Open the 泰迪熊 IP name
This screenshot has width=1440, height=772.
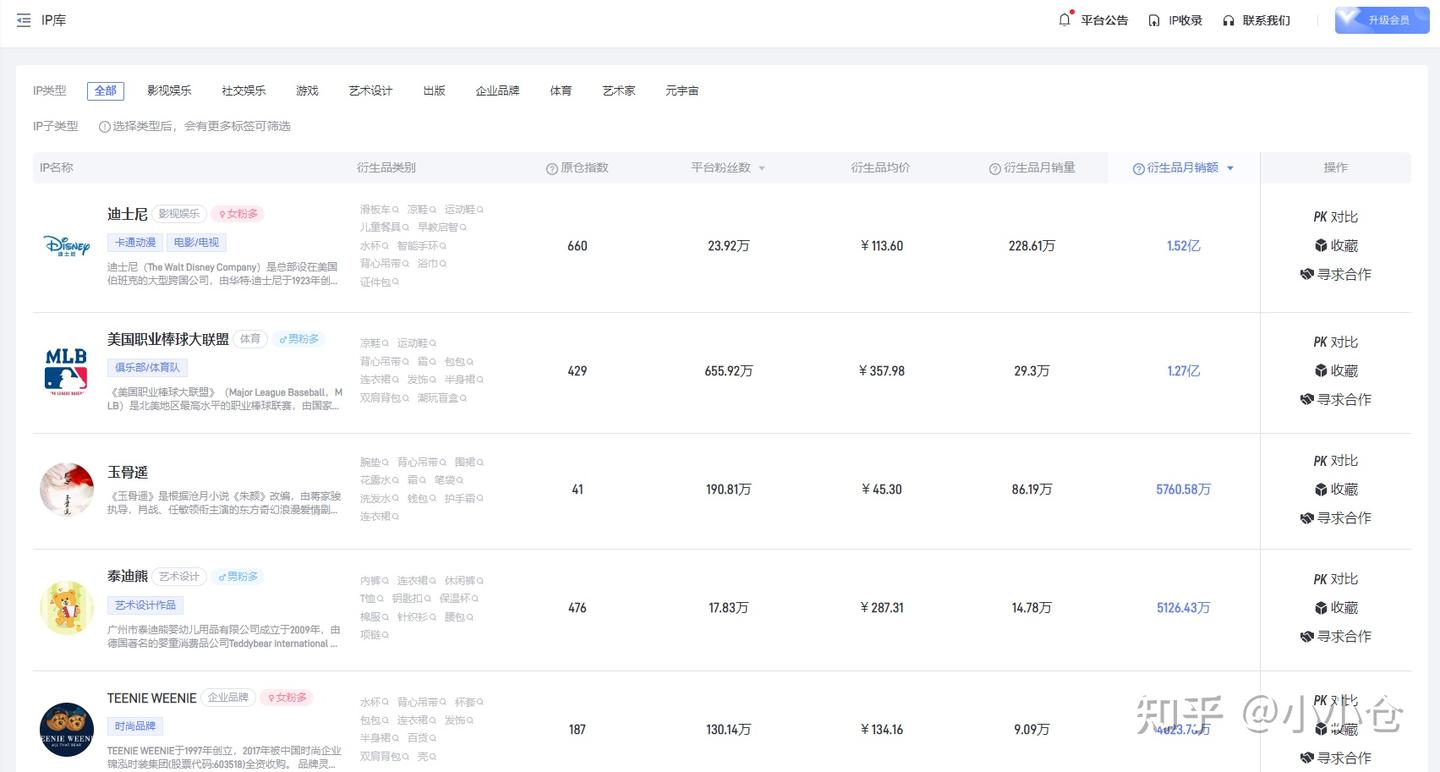[127, 577]
